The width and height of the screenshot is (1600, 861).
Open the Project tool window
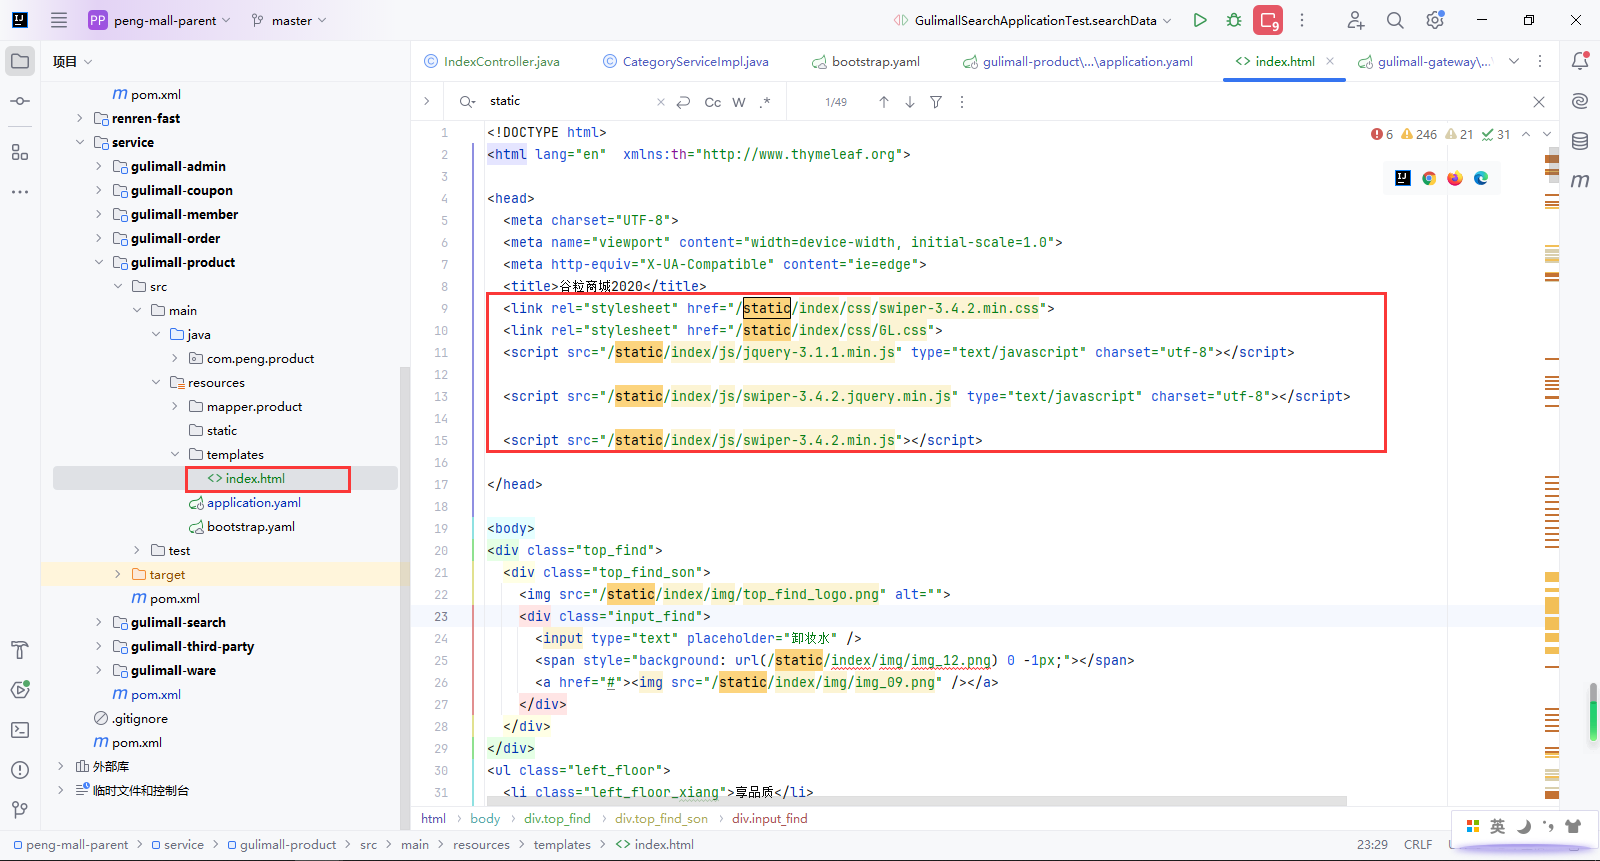pos(20,61)
